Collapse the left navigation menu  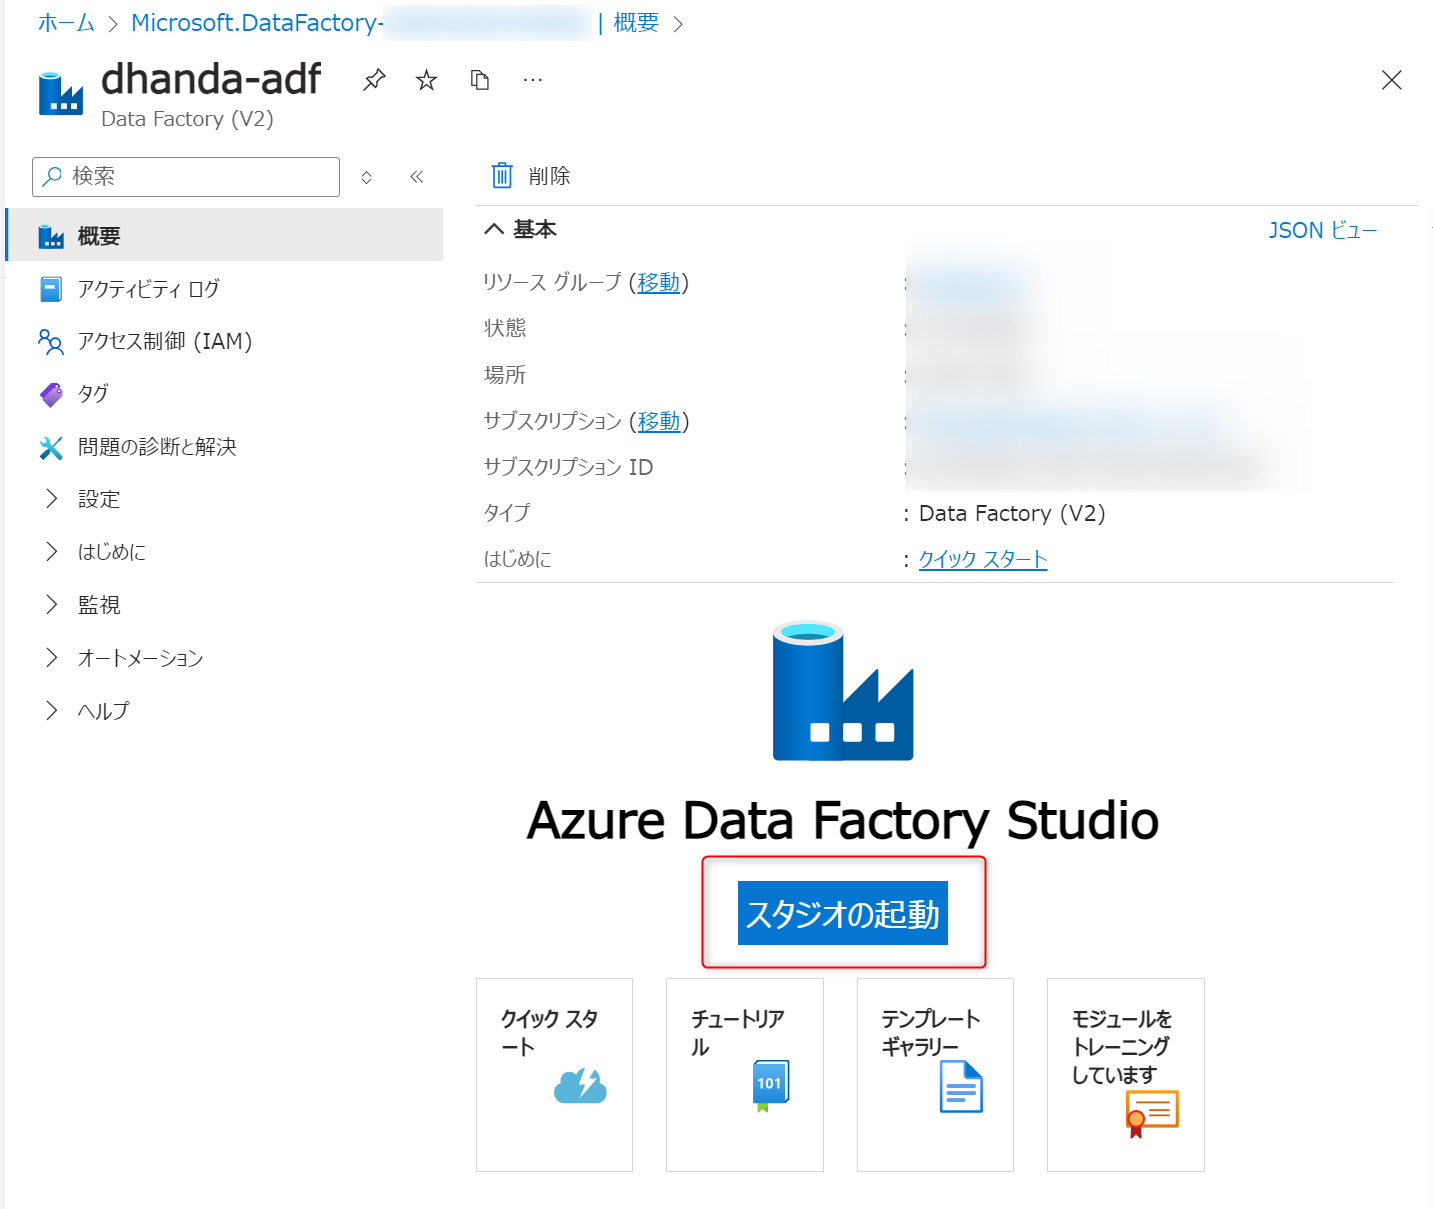pos(417,177)
